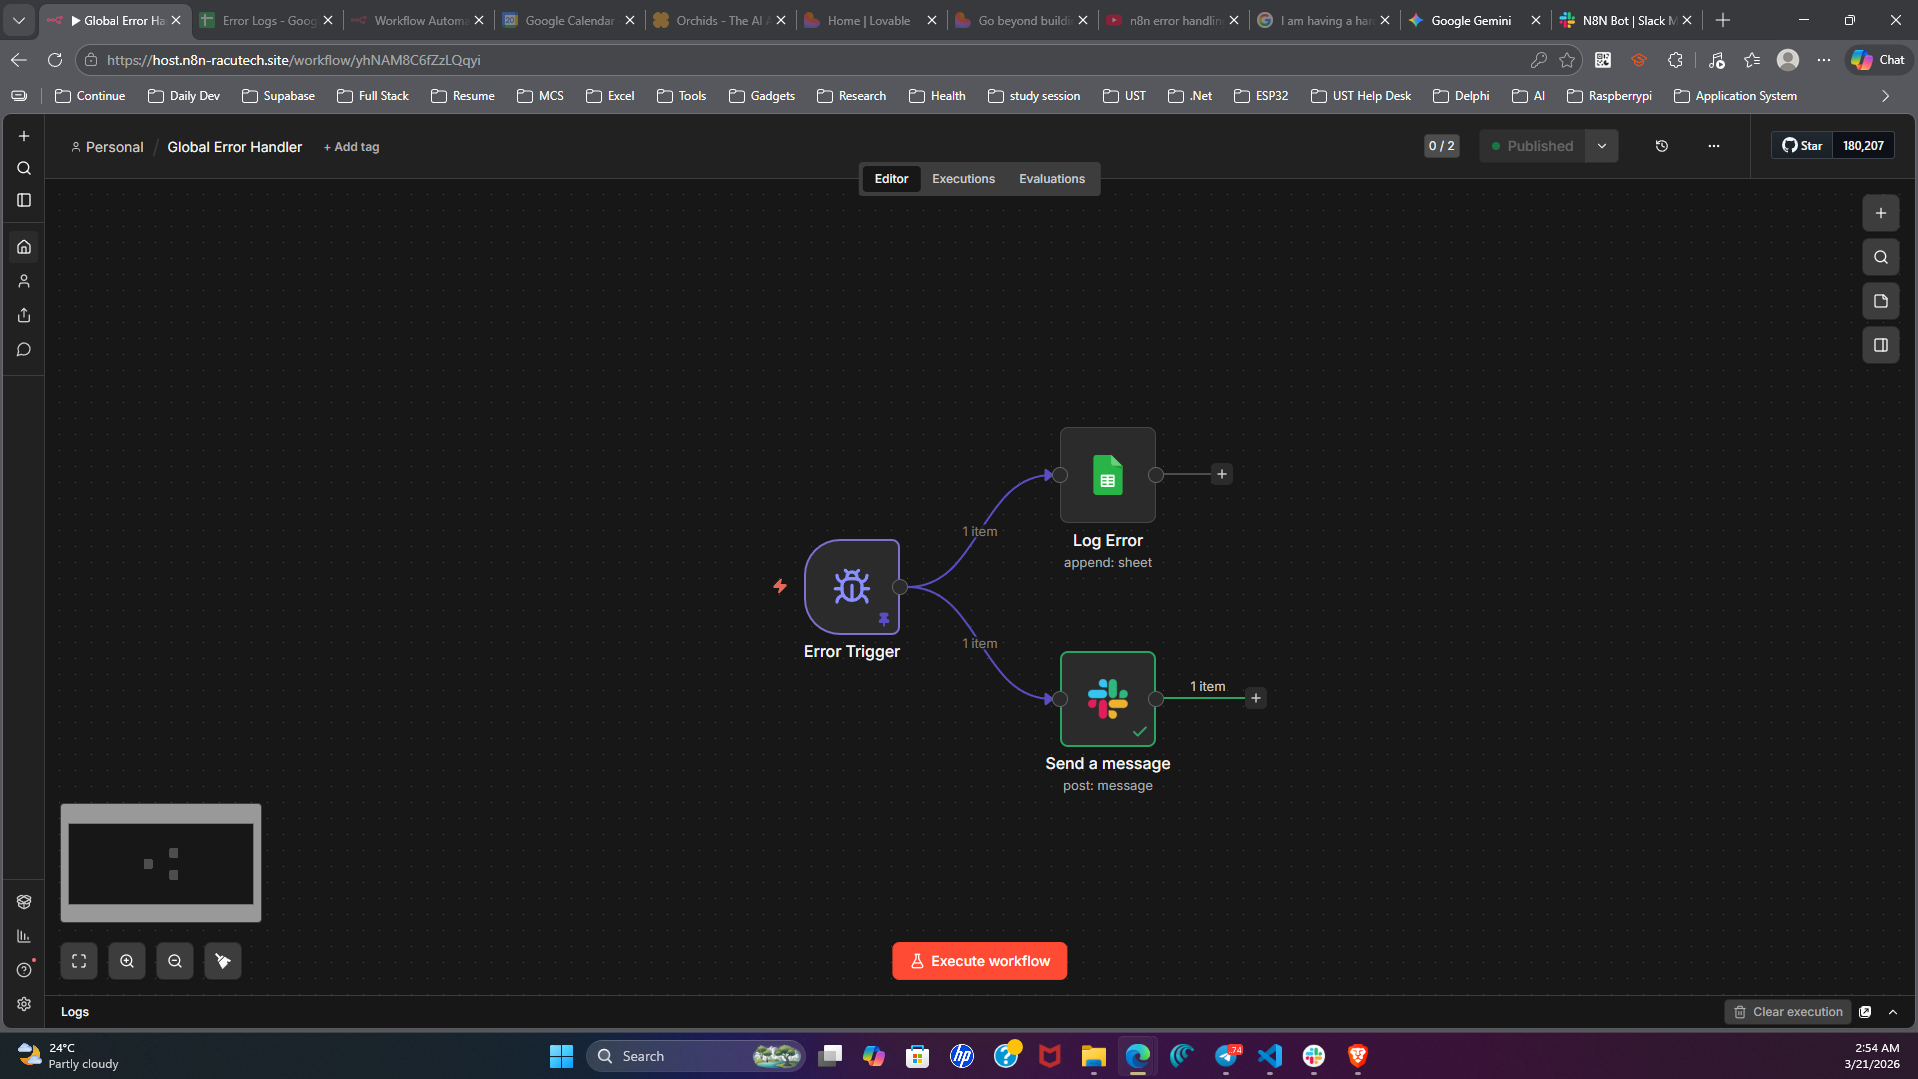Switch to the Evaluations tab
The height and width of the screenshot is (1079, 1918).
tap(1051, 179)
